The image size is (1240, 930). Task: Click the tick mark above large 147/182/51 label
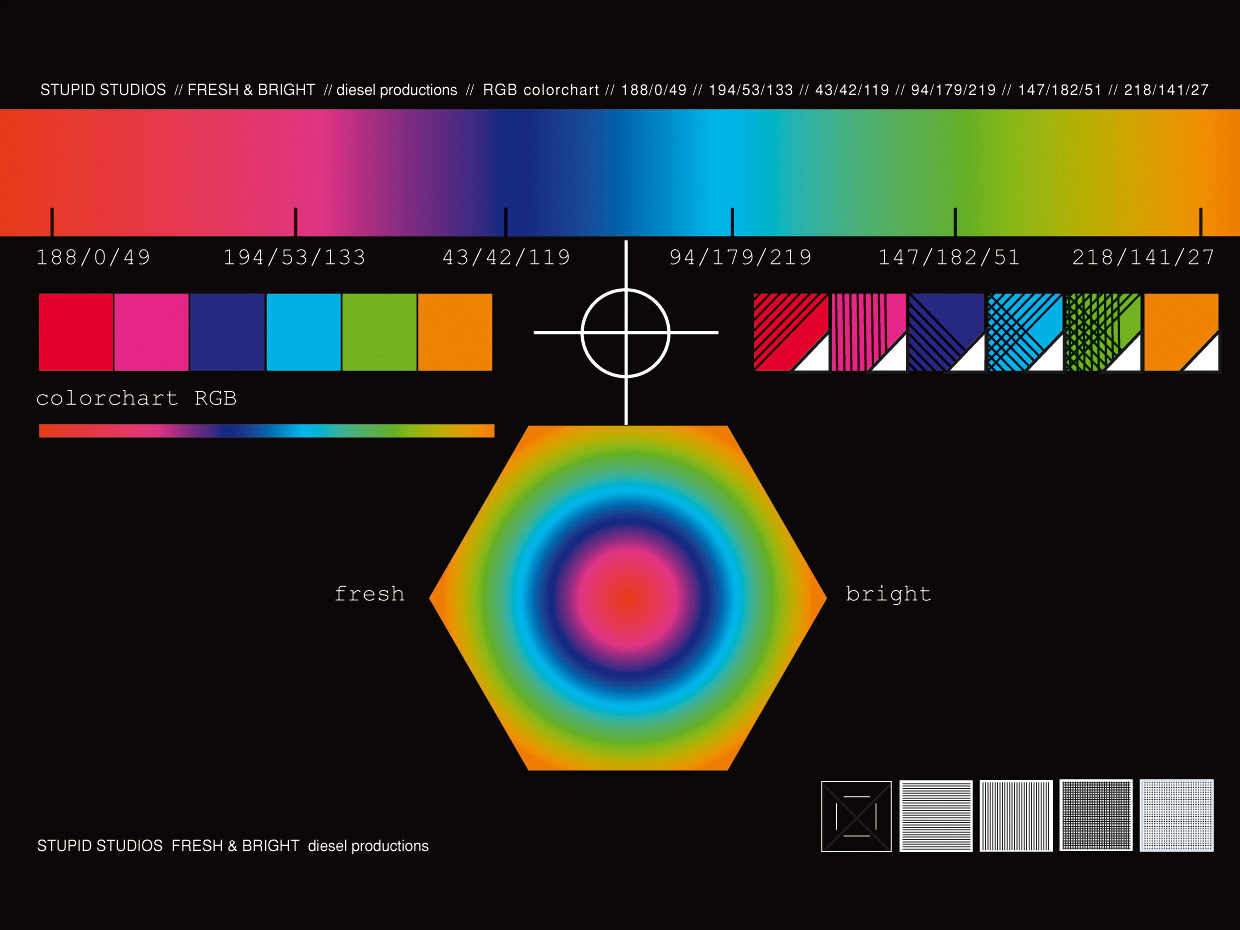point(955,222)
